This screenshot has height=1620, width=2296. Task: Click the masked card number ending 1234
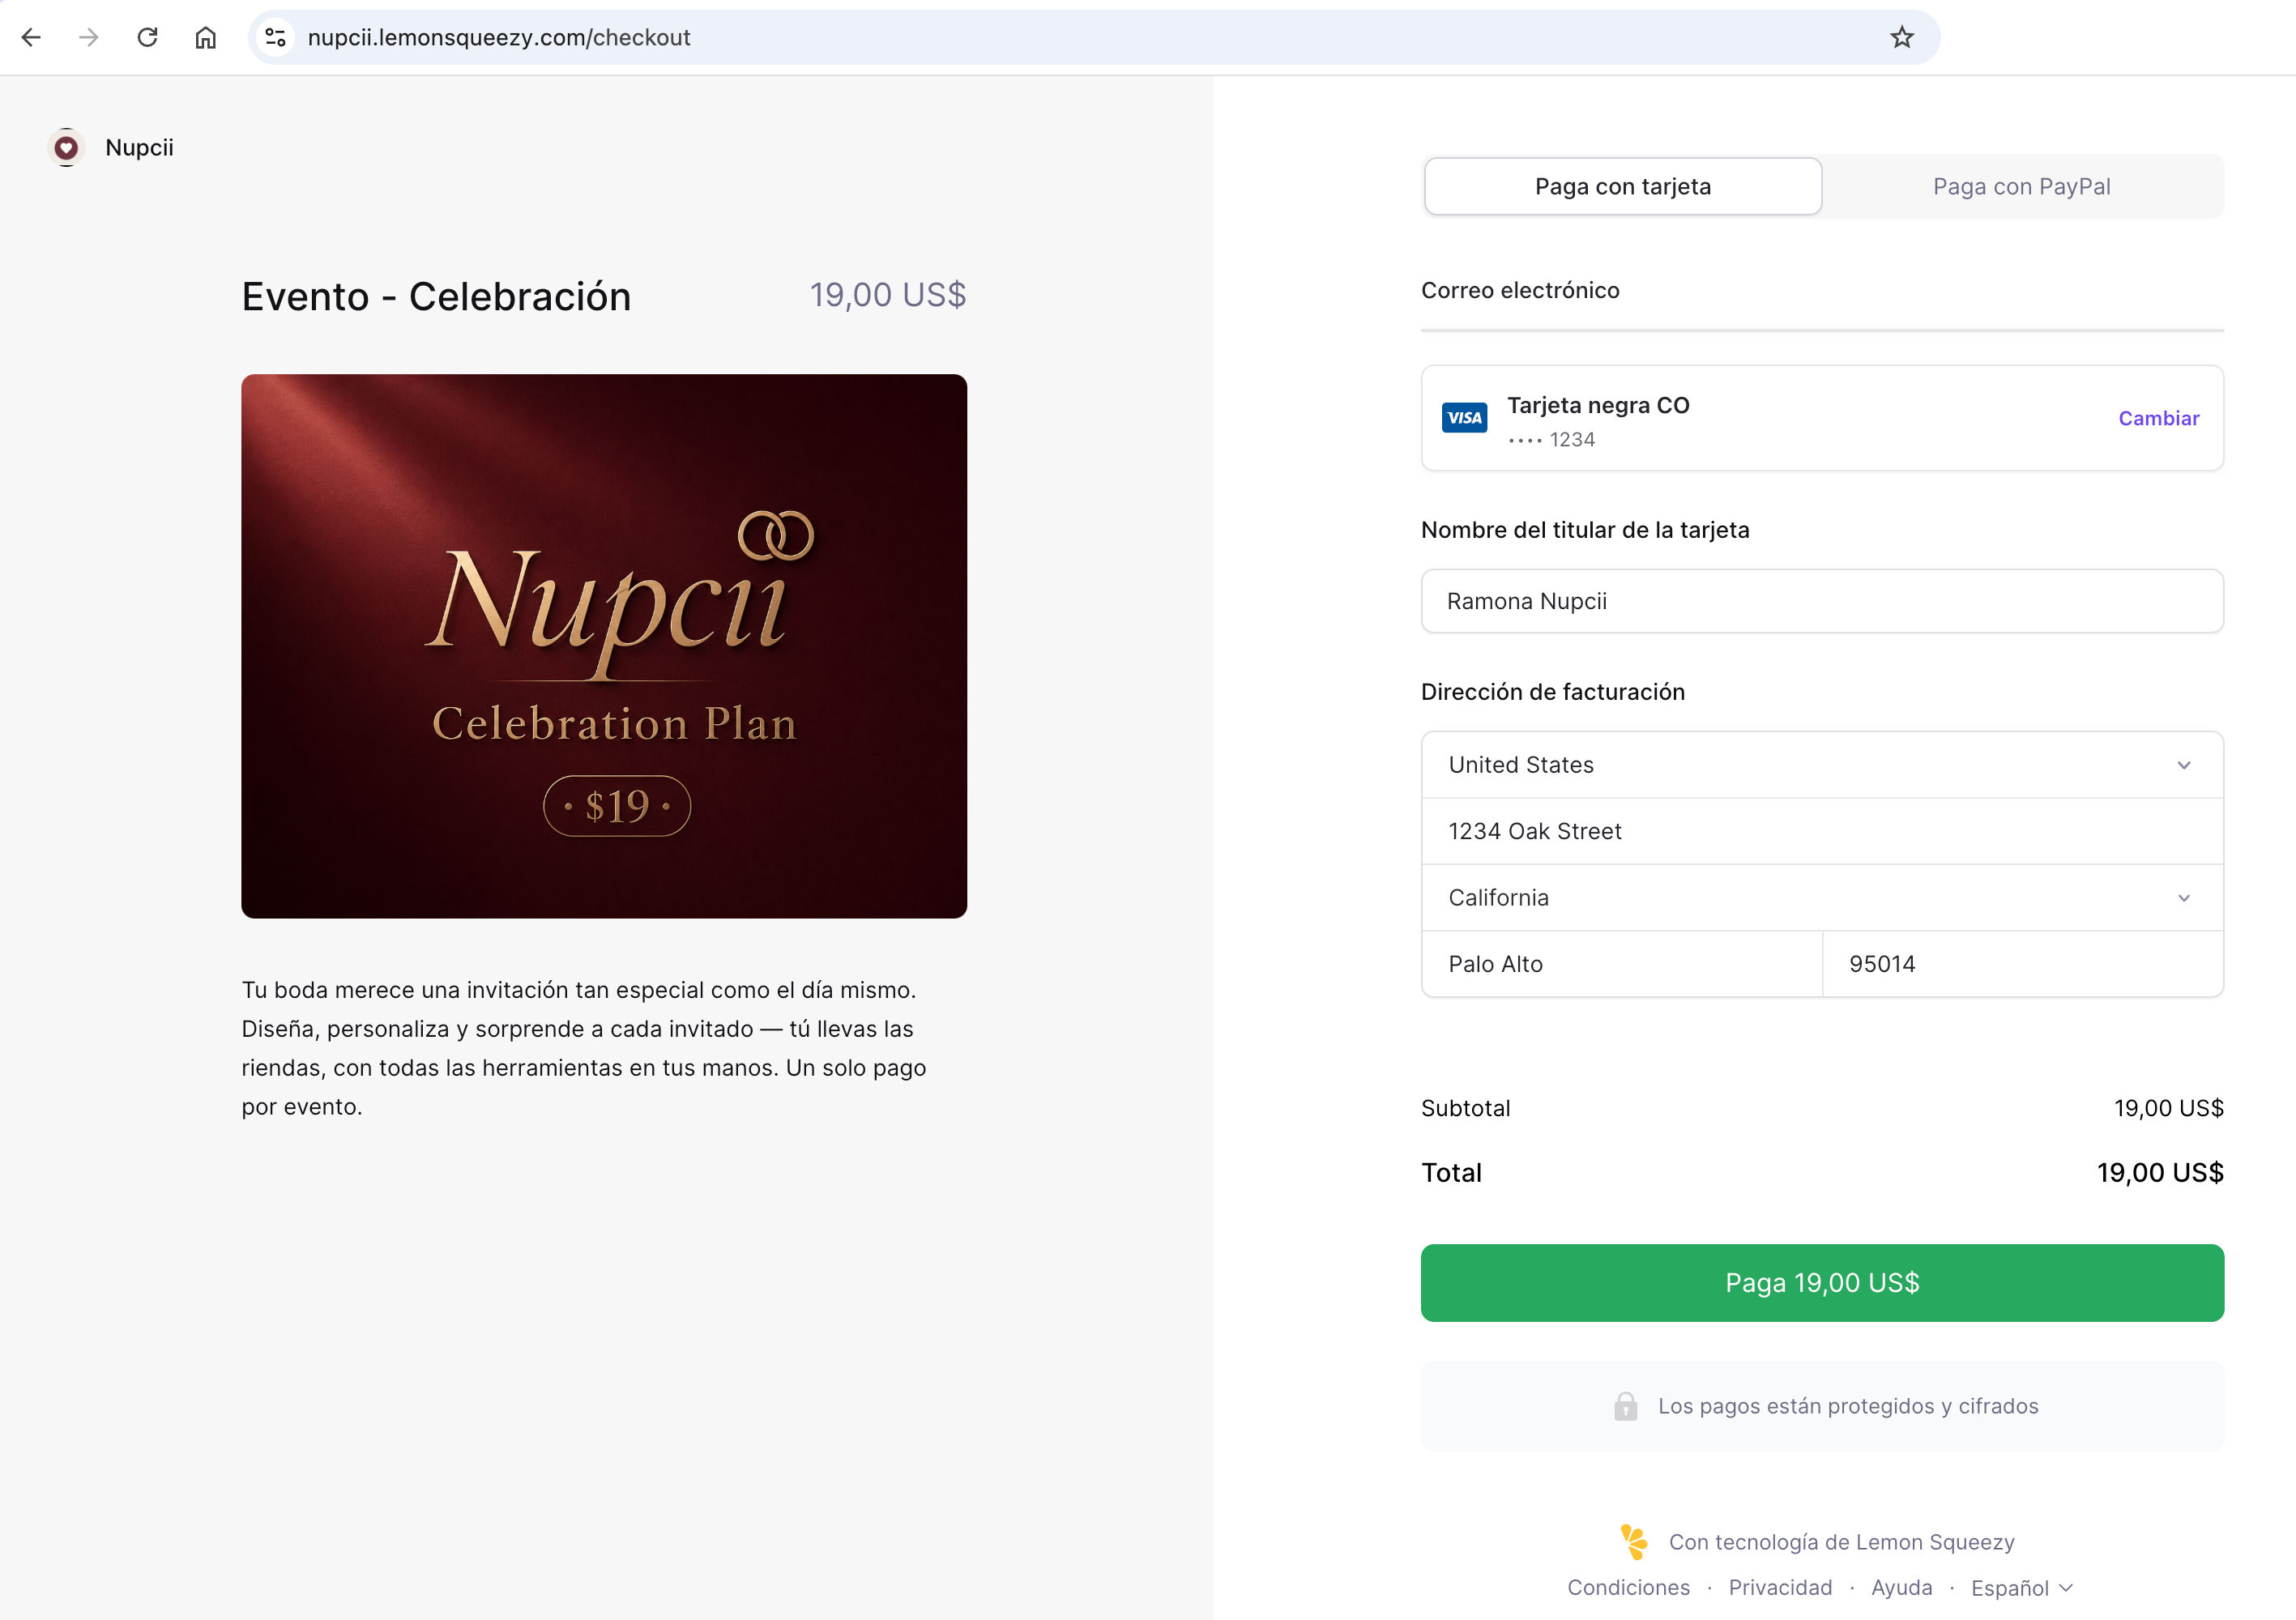point(1551,440)
